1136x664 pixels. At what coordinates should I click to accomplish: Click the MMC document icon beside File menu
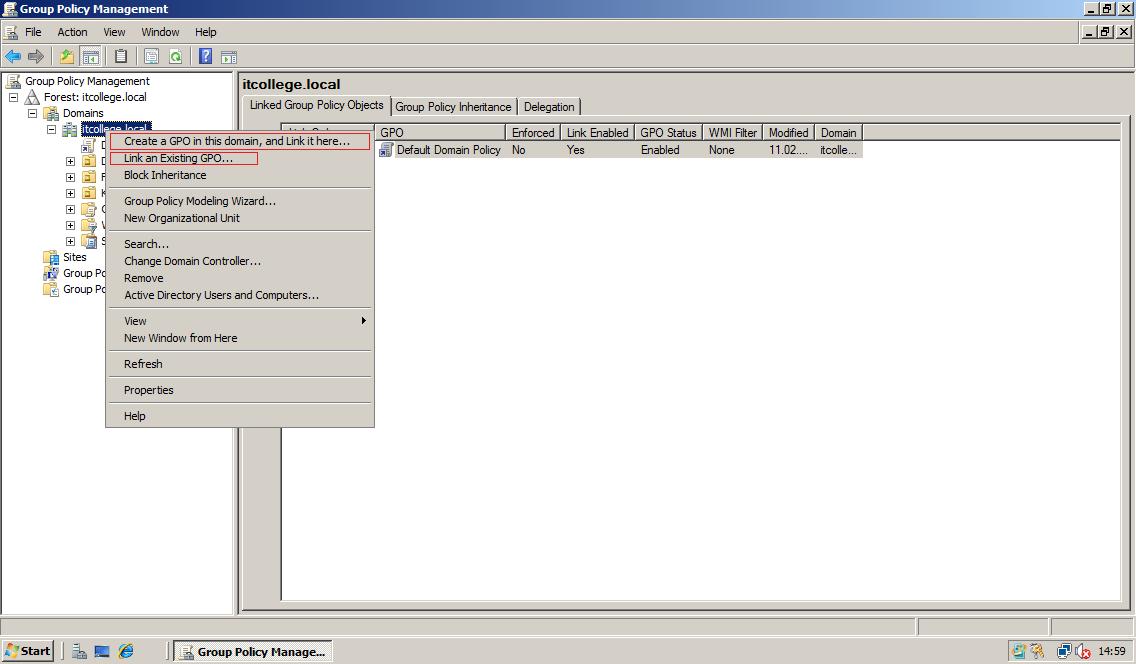coord(11,32)
